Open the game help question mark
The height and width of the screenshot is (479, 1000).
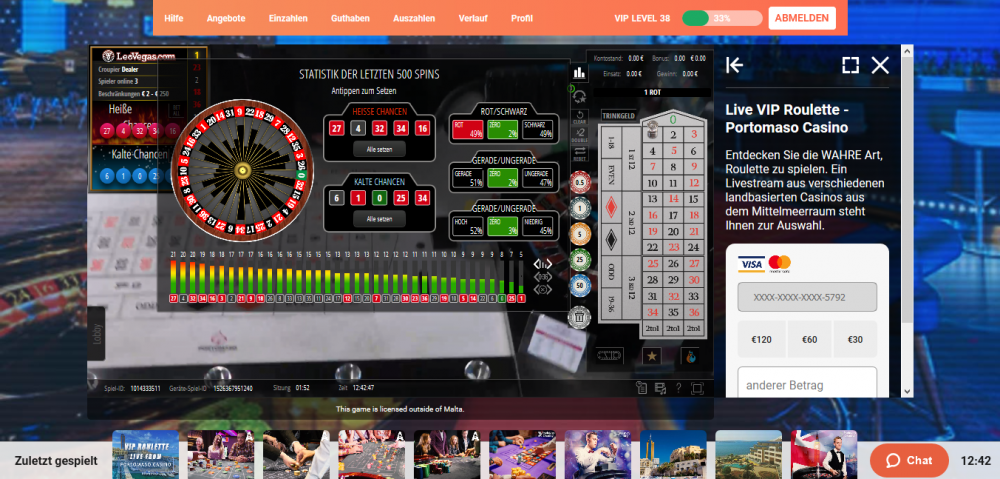[679, 388]
